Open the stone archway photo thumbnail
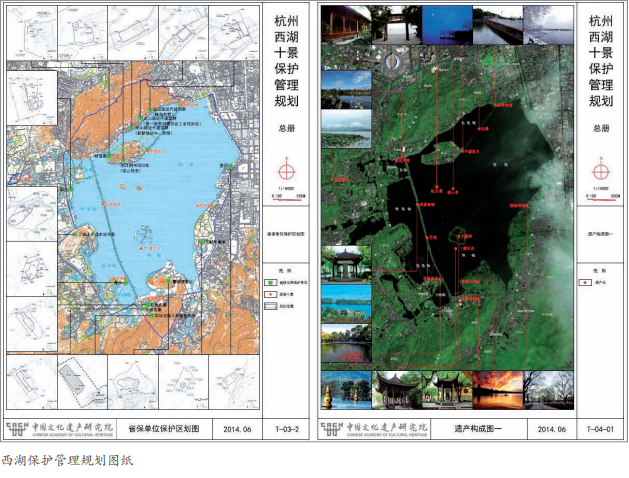The width and height of the screenshot is (629, 478). (397, 25)
